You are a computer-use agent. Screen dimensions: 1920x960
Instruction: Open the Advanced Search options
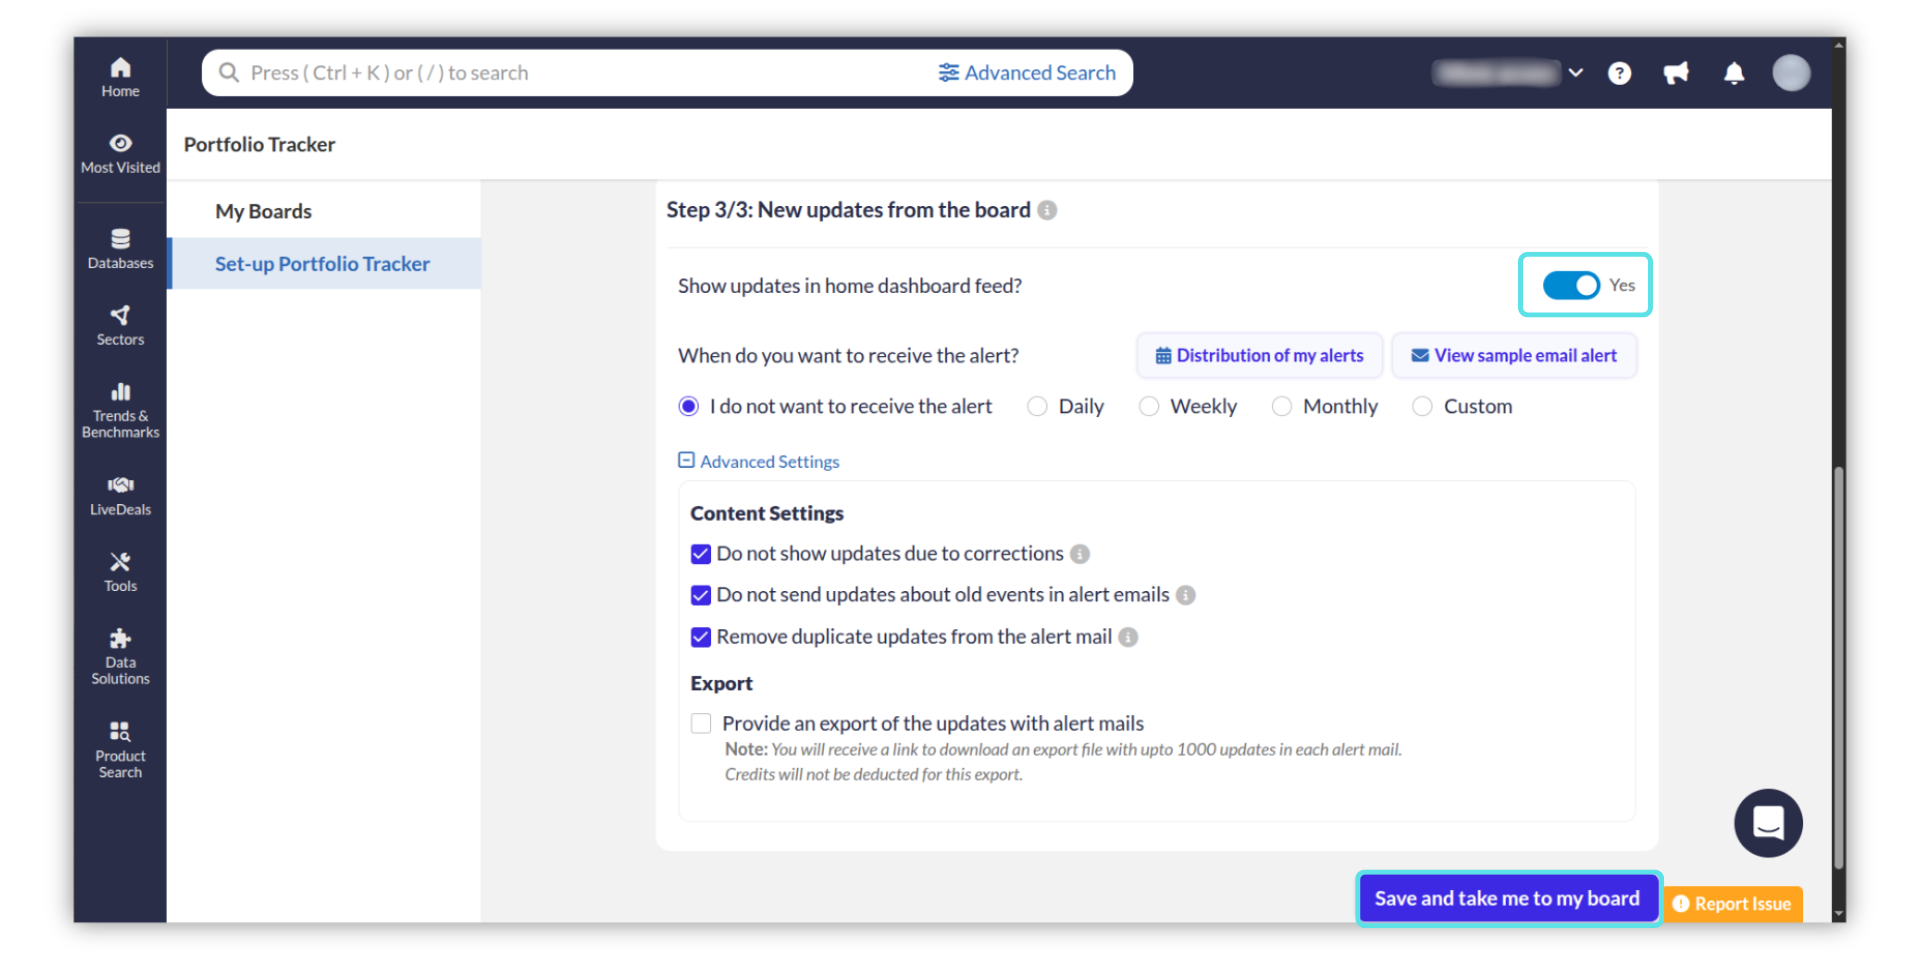(x=1027, y=73)
